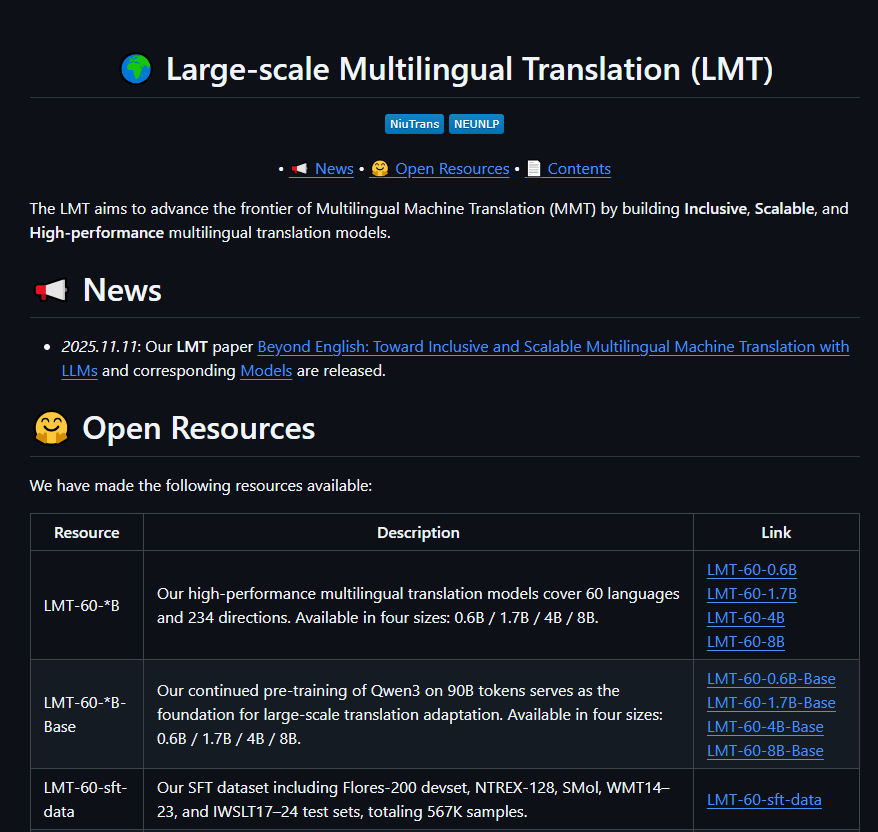
Task: Select the LMT-60-4B-Base link
Action: pos(765,727)
